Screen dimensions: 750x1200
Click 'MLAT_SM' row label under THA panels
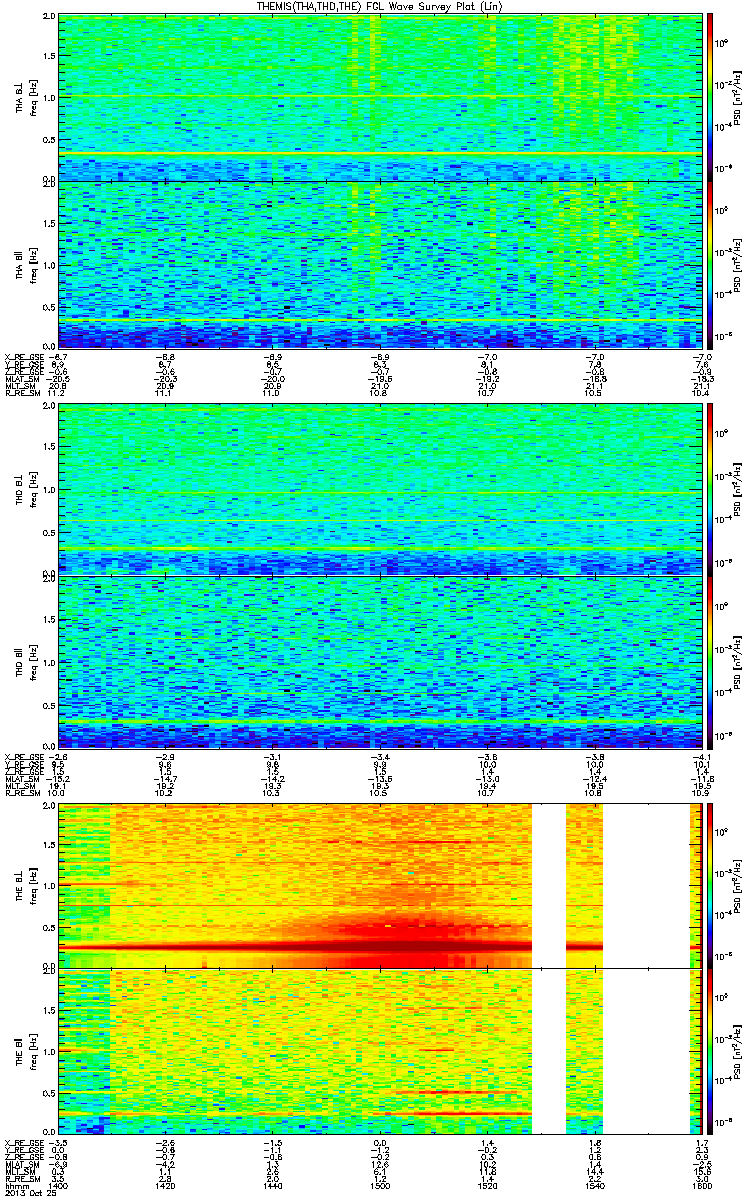point(22,379)
